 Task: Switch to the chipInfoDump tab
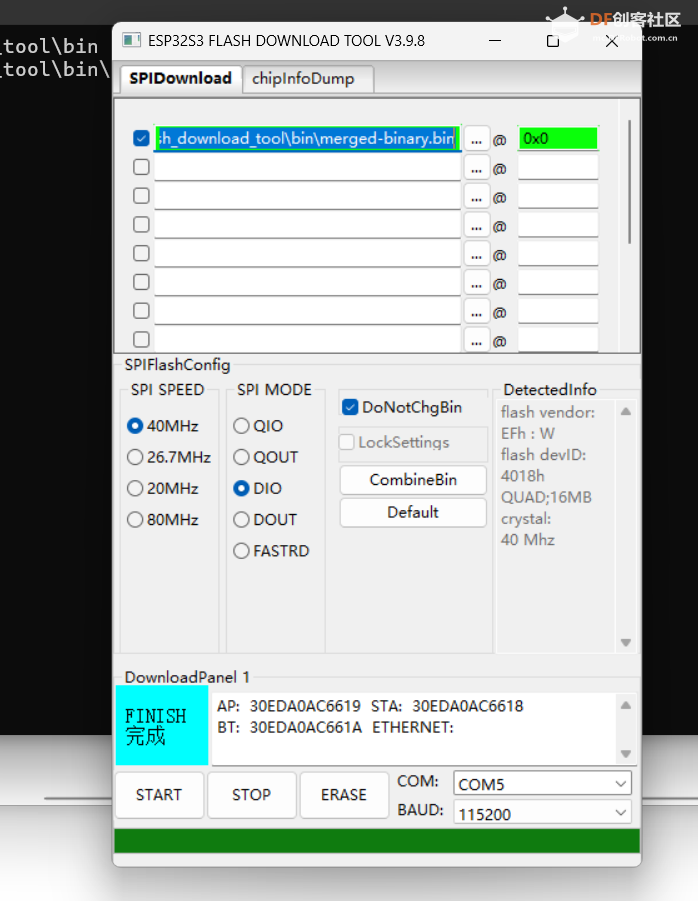pyautogui.click(x=308, y=79)
